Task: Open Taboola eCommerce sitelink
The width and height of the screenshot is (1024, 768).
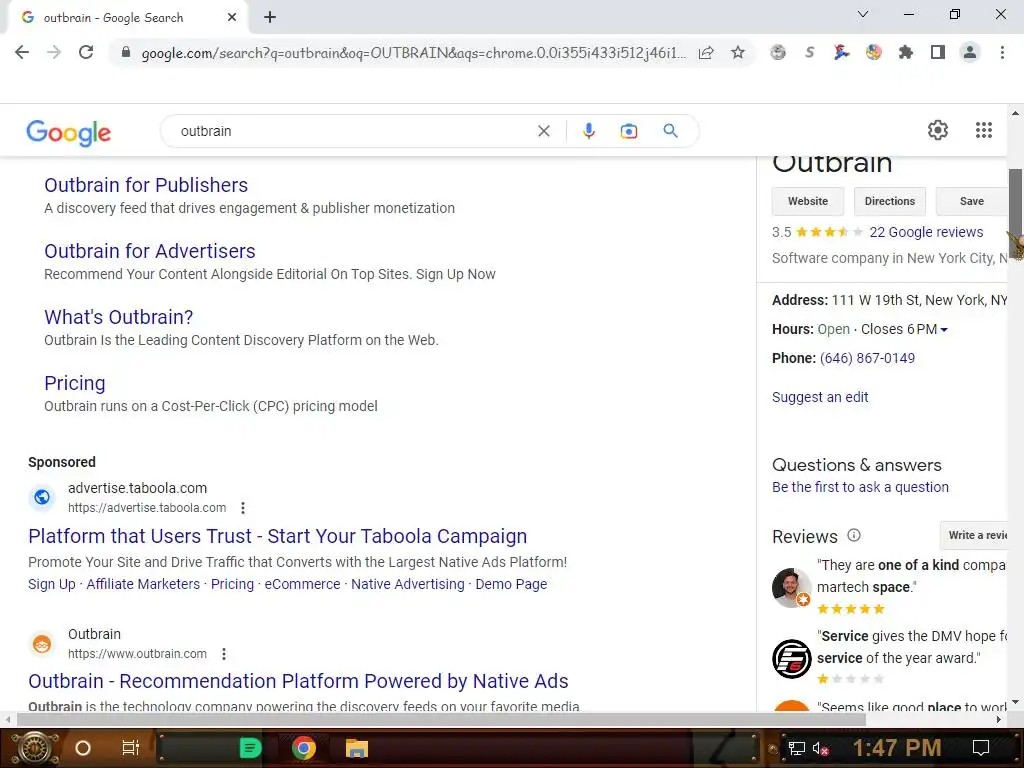Action: click(302, 584)
